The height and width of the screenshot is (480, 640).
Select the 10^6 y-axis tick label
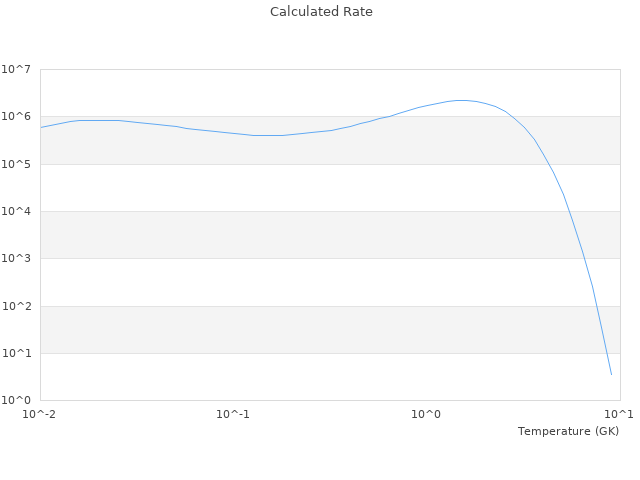click(x=16, y=117)
